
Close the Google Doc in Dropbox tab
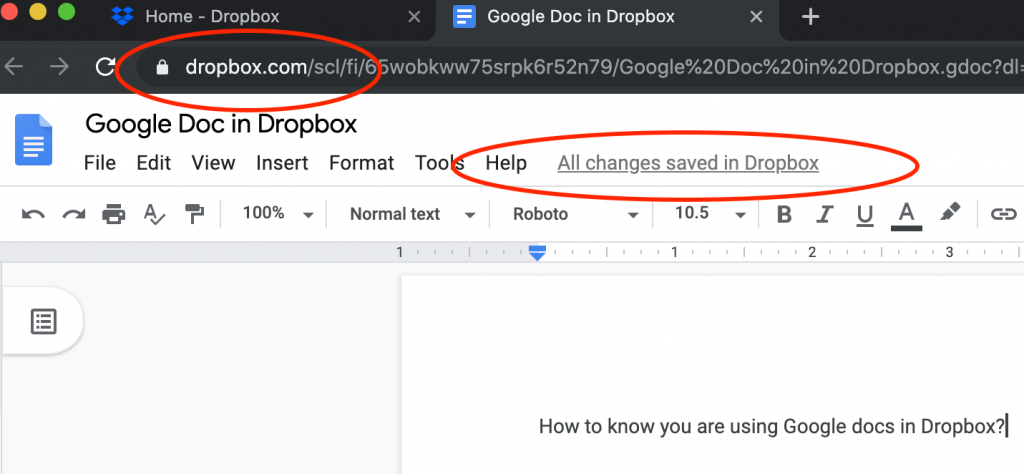click(756, 17)
